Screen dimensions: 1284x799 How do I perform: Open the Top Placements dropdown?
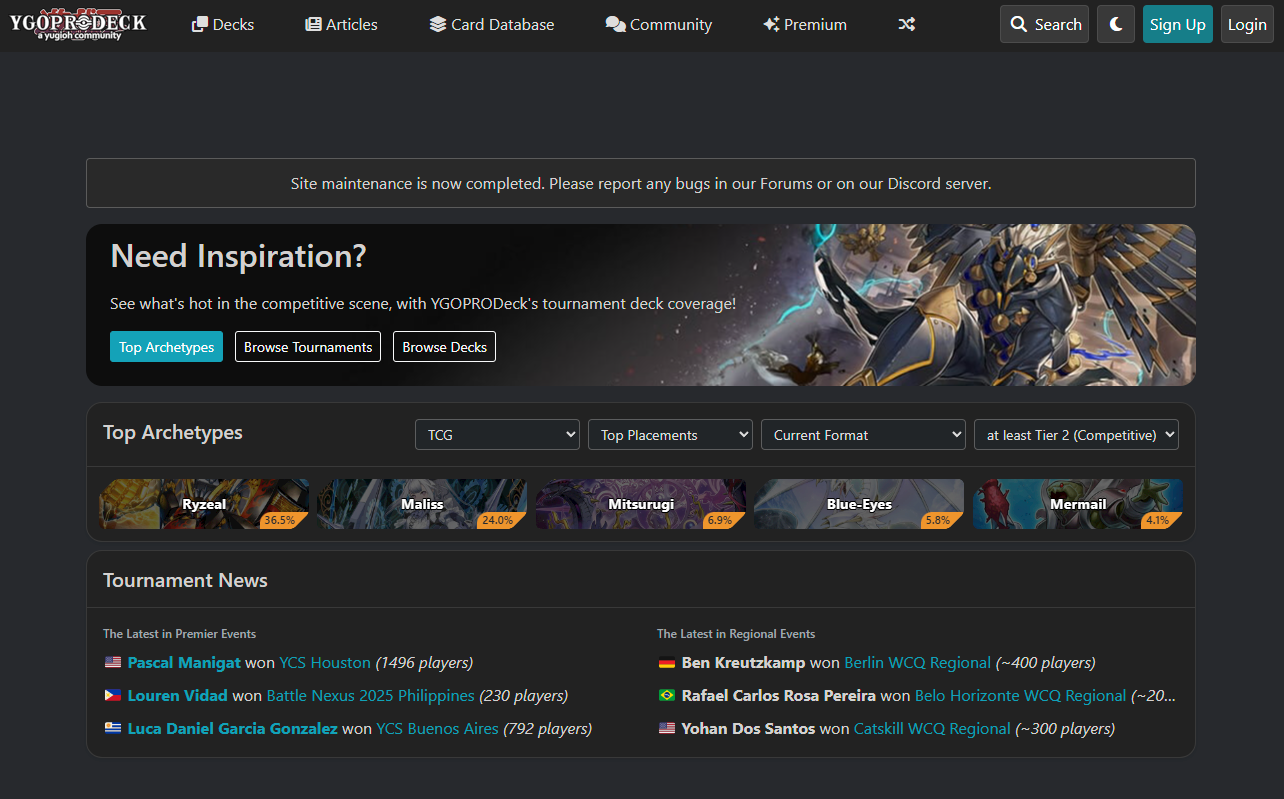point(670,434)
